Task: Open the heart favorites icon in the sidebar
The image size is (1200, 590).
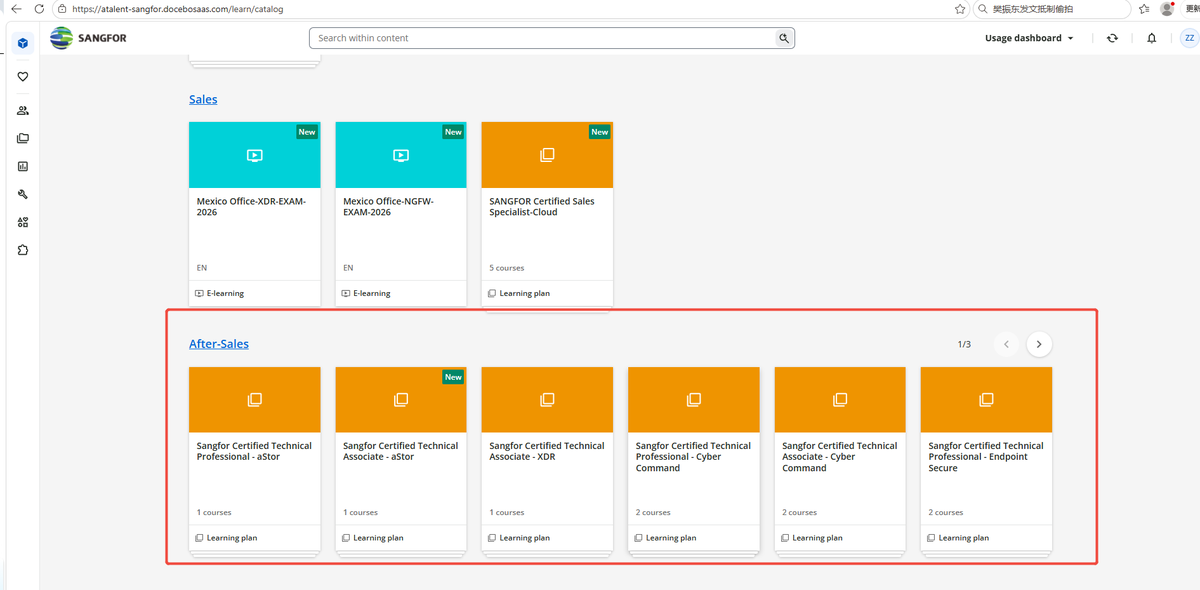Action: [x=23, y=77]
